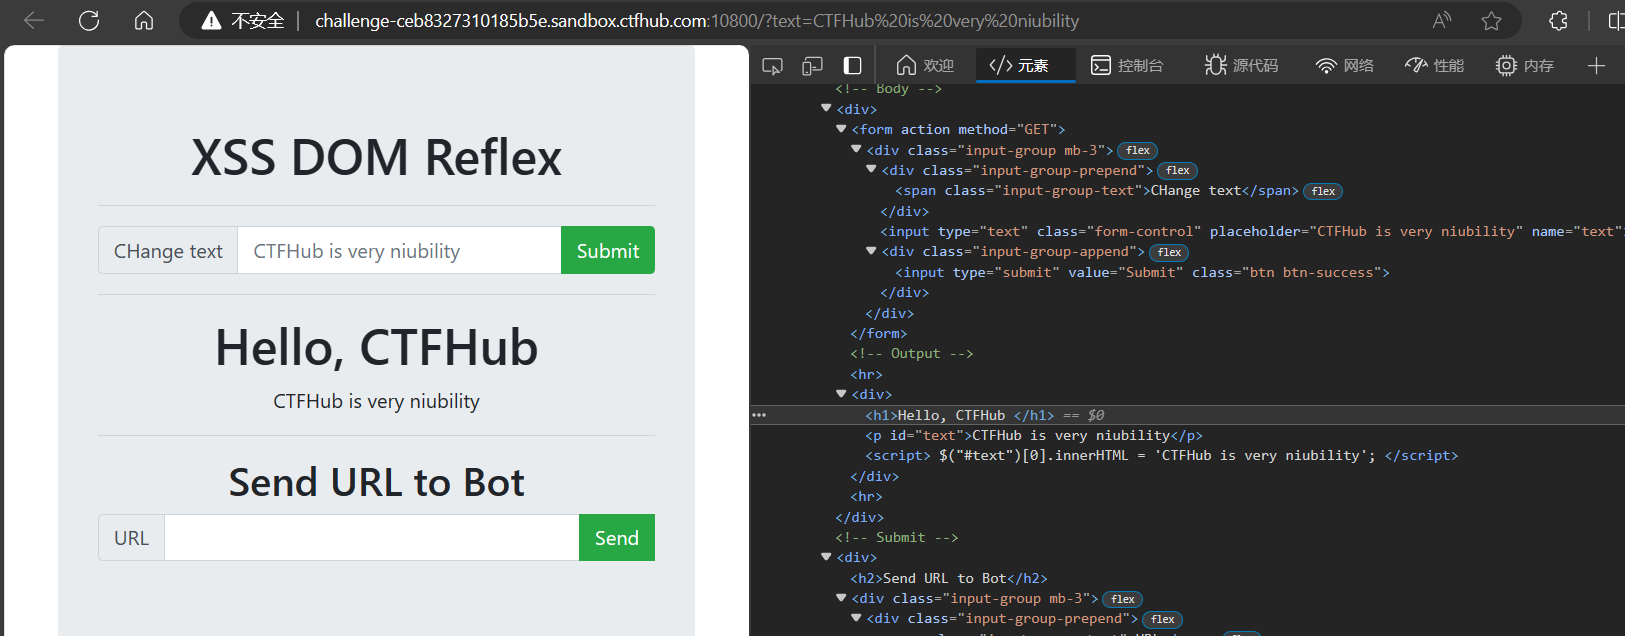Open the Network (网络) tab

(x=1344, y=66)
